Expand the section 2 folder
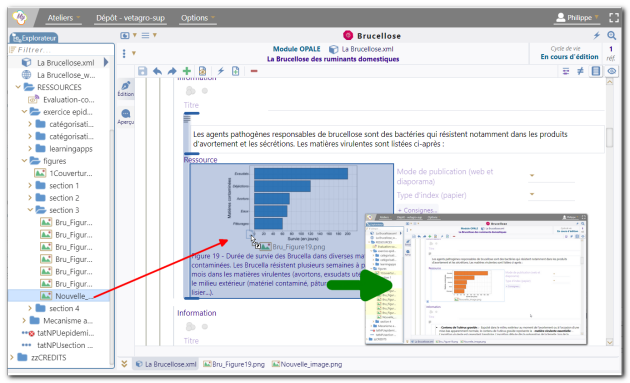Viewport: 630px width, 383px height. tap(30, 198)
